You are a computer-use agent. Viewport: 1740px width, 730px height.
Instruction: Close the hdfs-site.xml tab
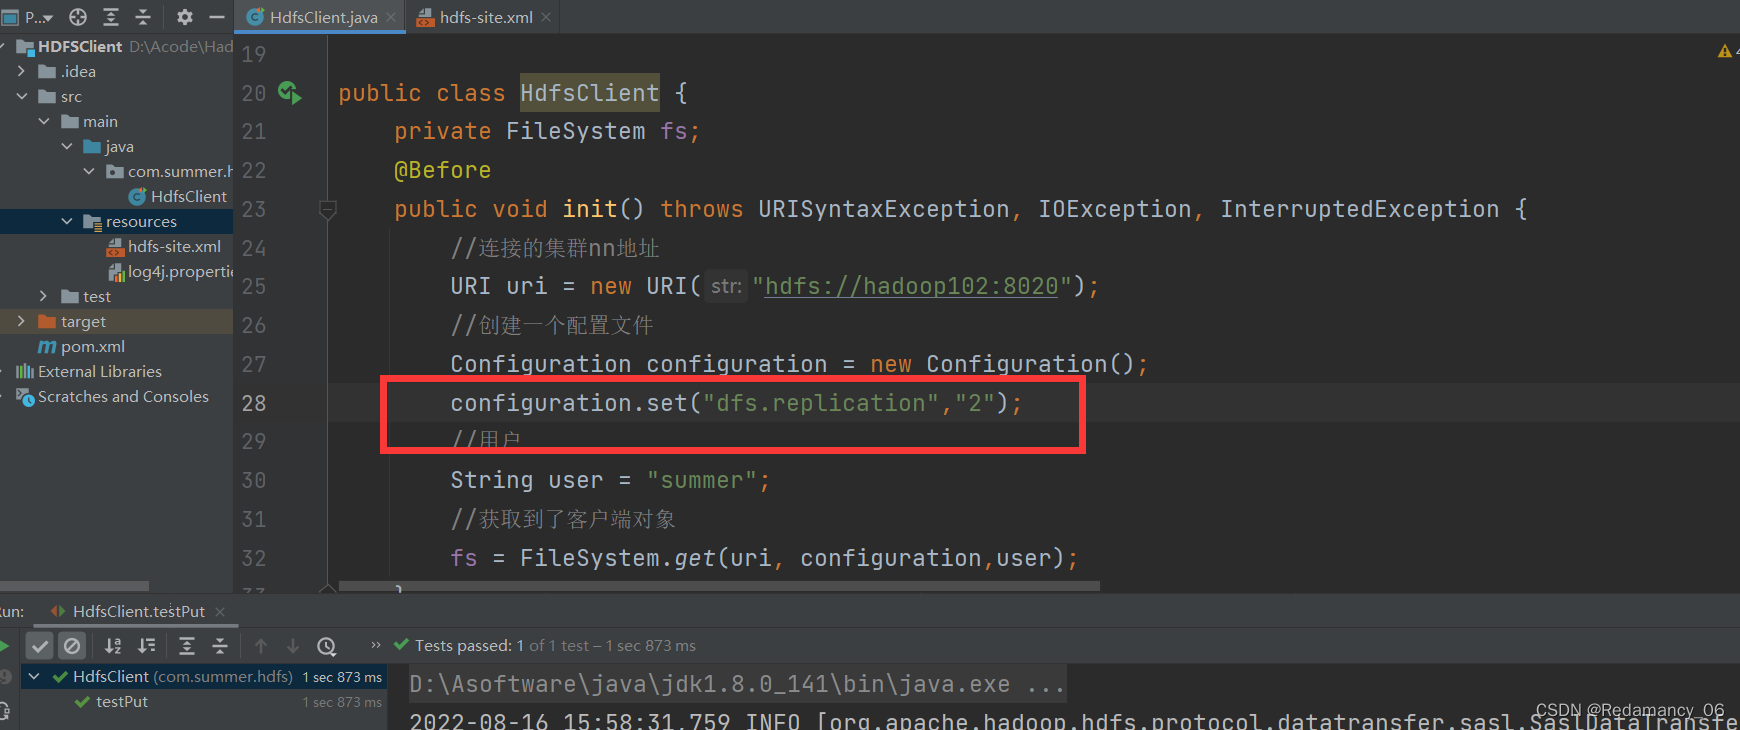pos(546,17)
